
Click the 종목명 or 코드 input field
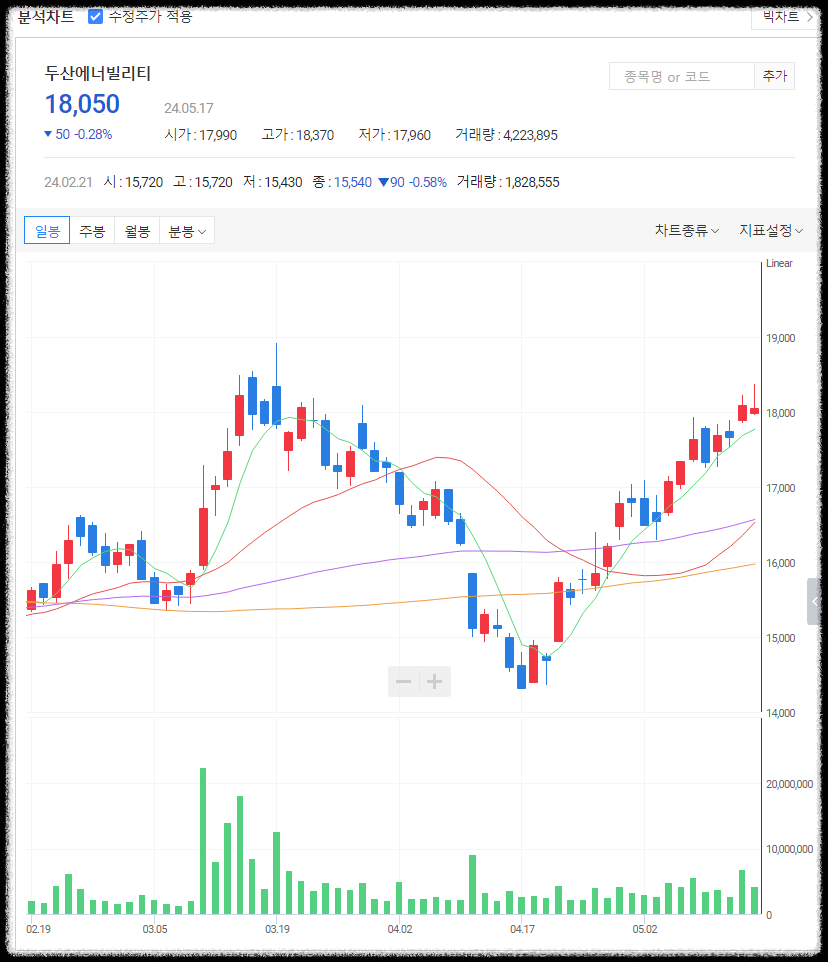[681, 76]
